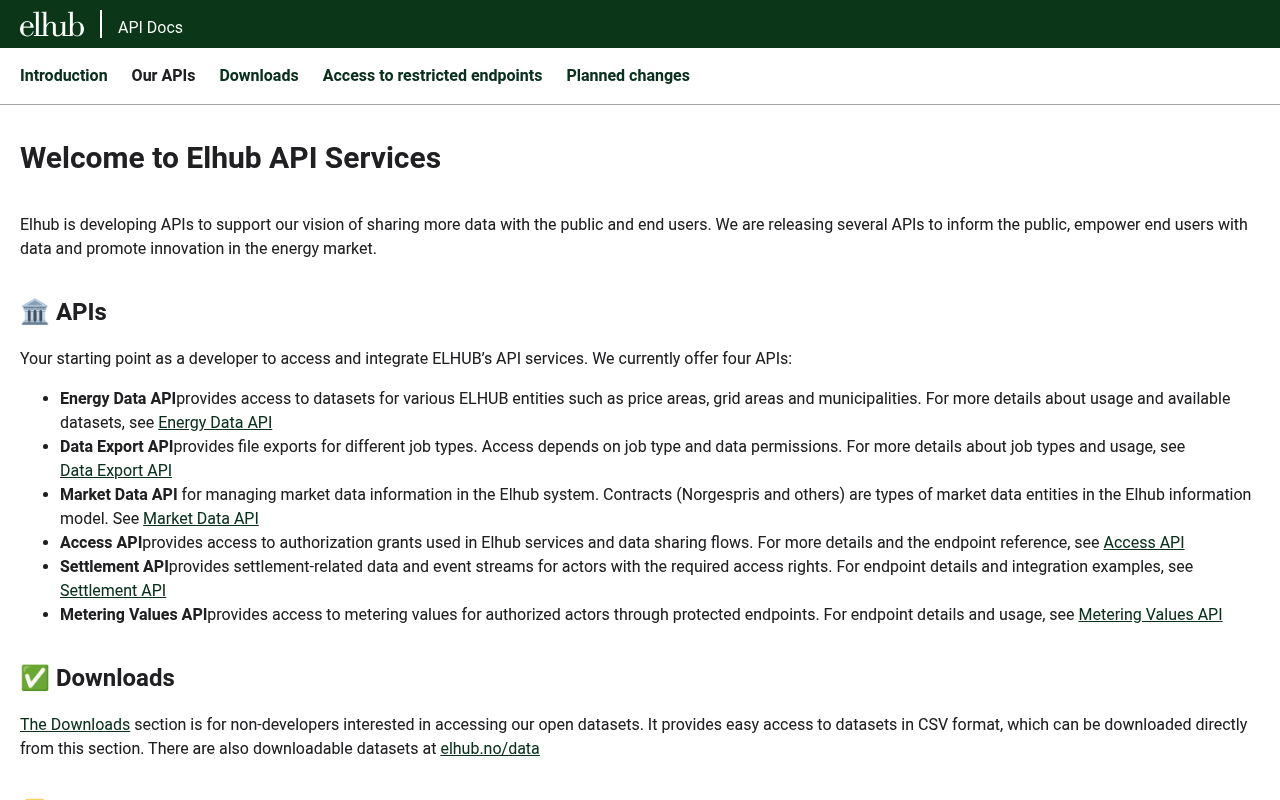Open the Metering Values API link
Screen dimensions: 1280x800
click(1150, 614)
